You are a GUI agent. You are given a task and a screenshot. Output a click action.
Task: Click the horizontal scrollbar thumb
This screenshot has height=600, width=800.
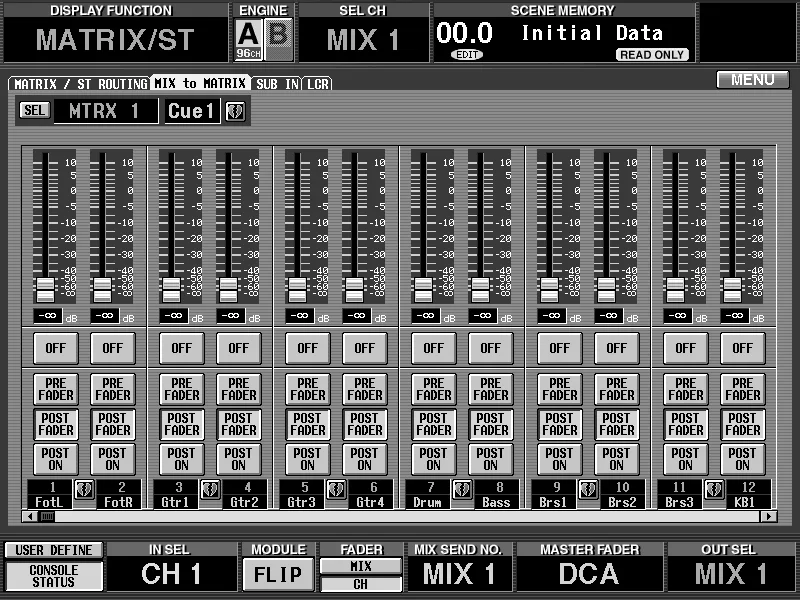click(47, 516)
